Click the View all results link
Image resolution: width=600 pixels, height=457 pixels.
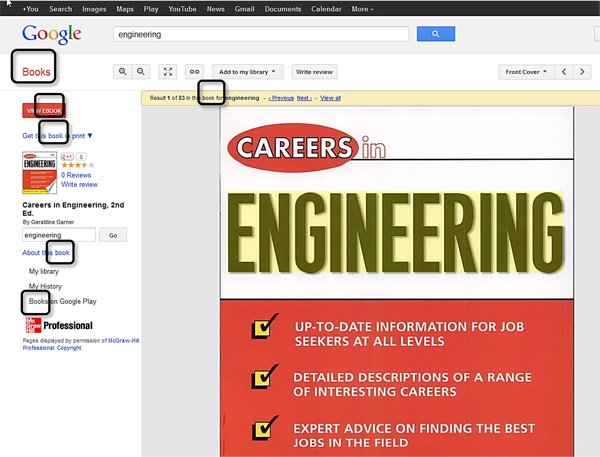pyautogui.click(x=330, y=98)
